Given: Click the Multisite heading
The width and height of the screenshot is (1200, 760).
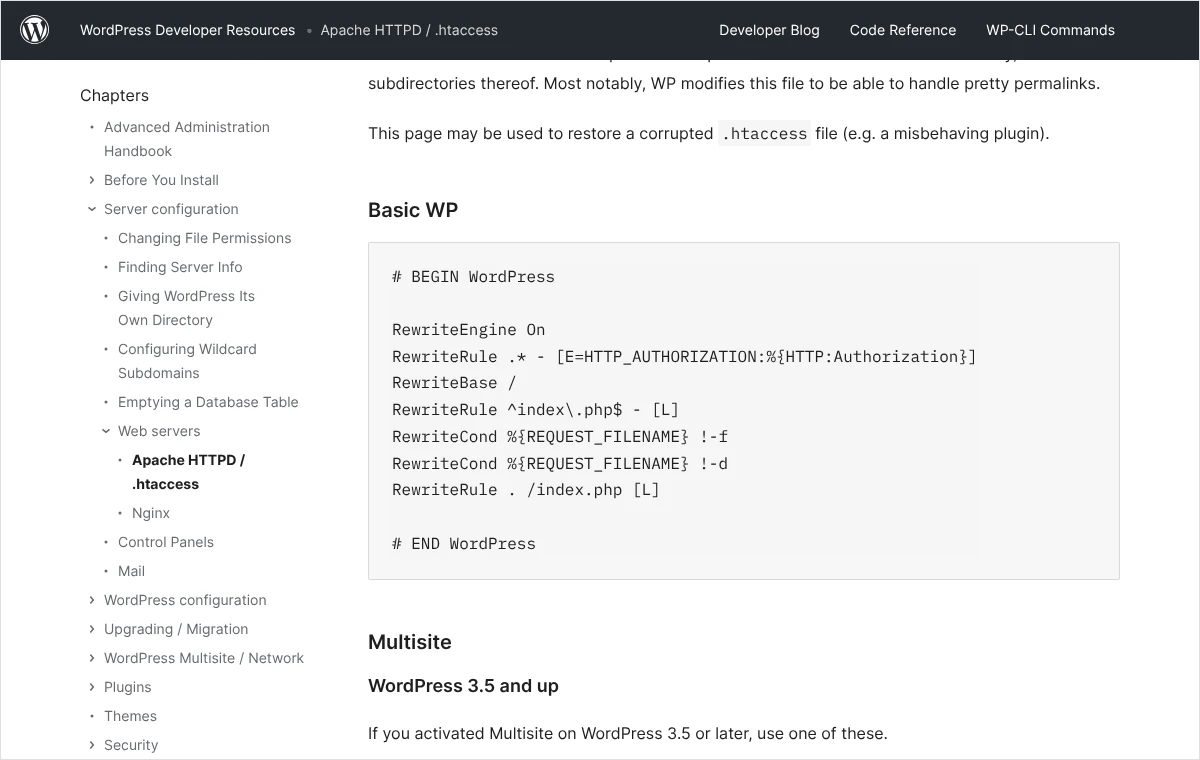Looking at the screenshot, I should (410, 642).
